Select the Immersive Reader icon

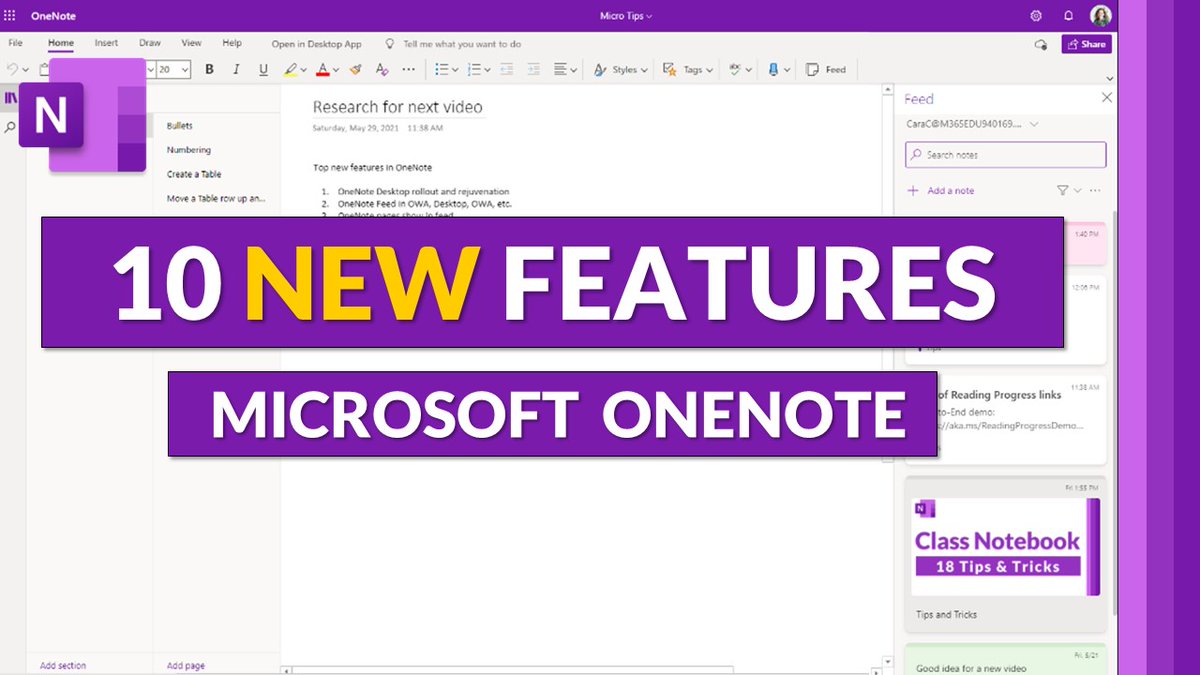pyautogui.click(x=772, y=69)
